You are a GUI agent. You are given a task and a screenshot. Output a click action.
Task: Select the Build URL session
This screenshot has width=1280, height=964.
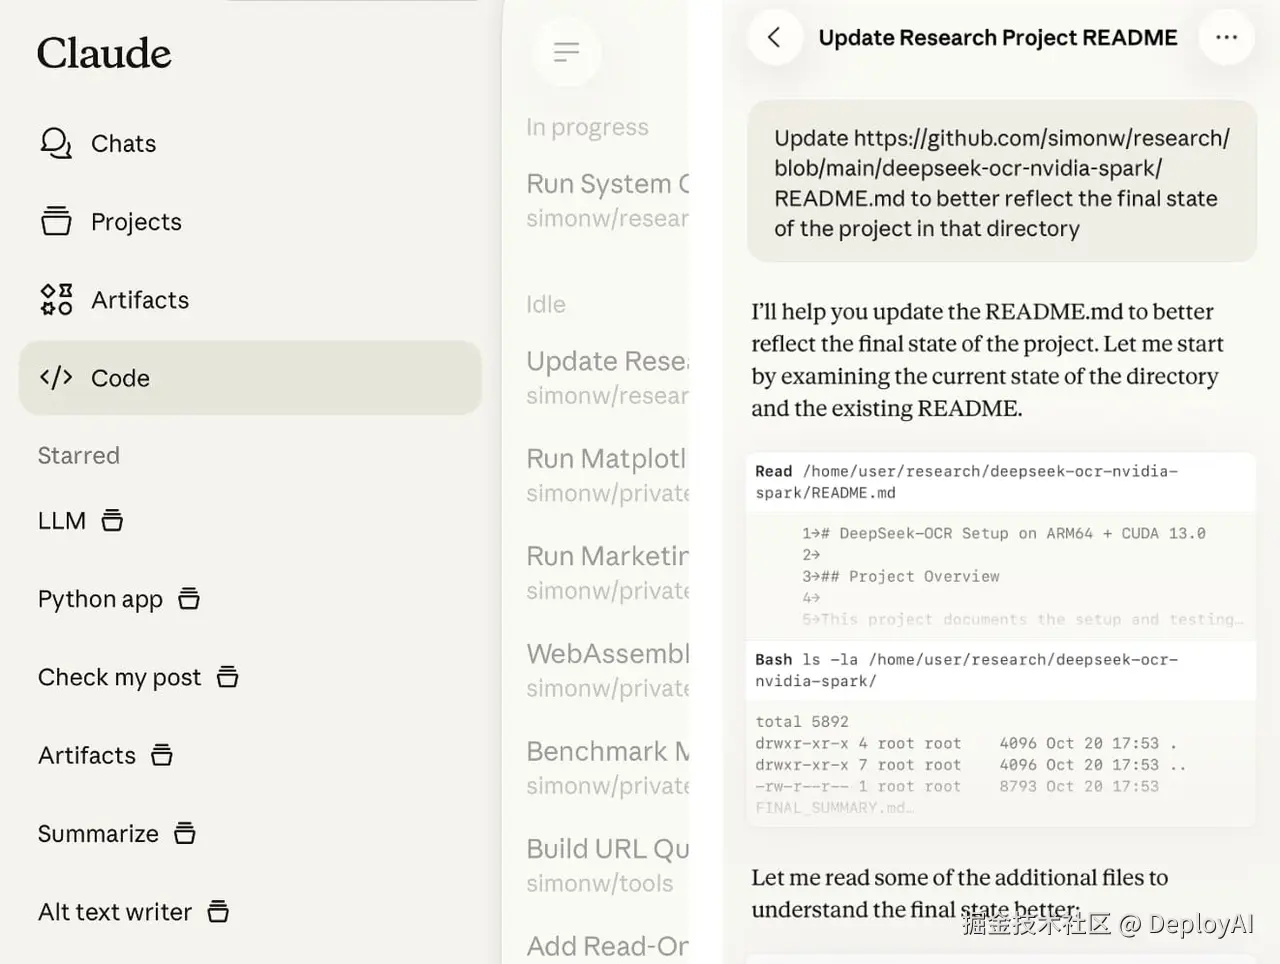608,865
